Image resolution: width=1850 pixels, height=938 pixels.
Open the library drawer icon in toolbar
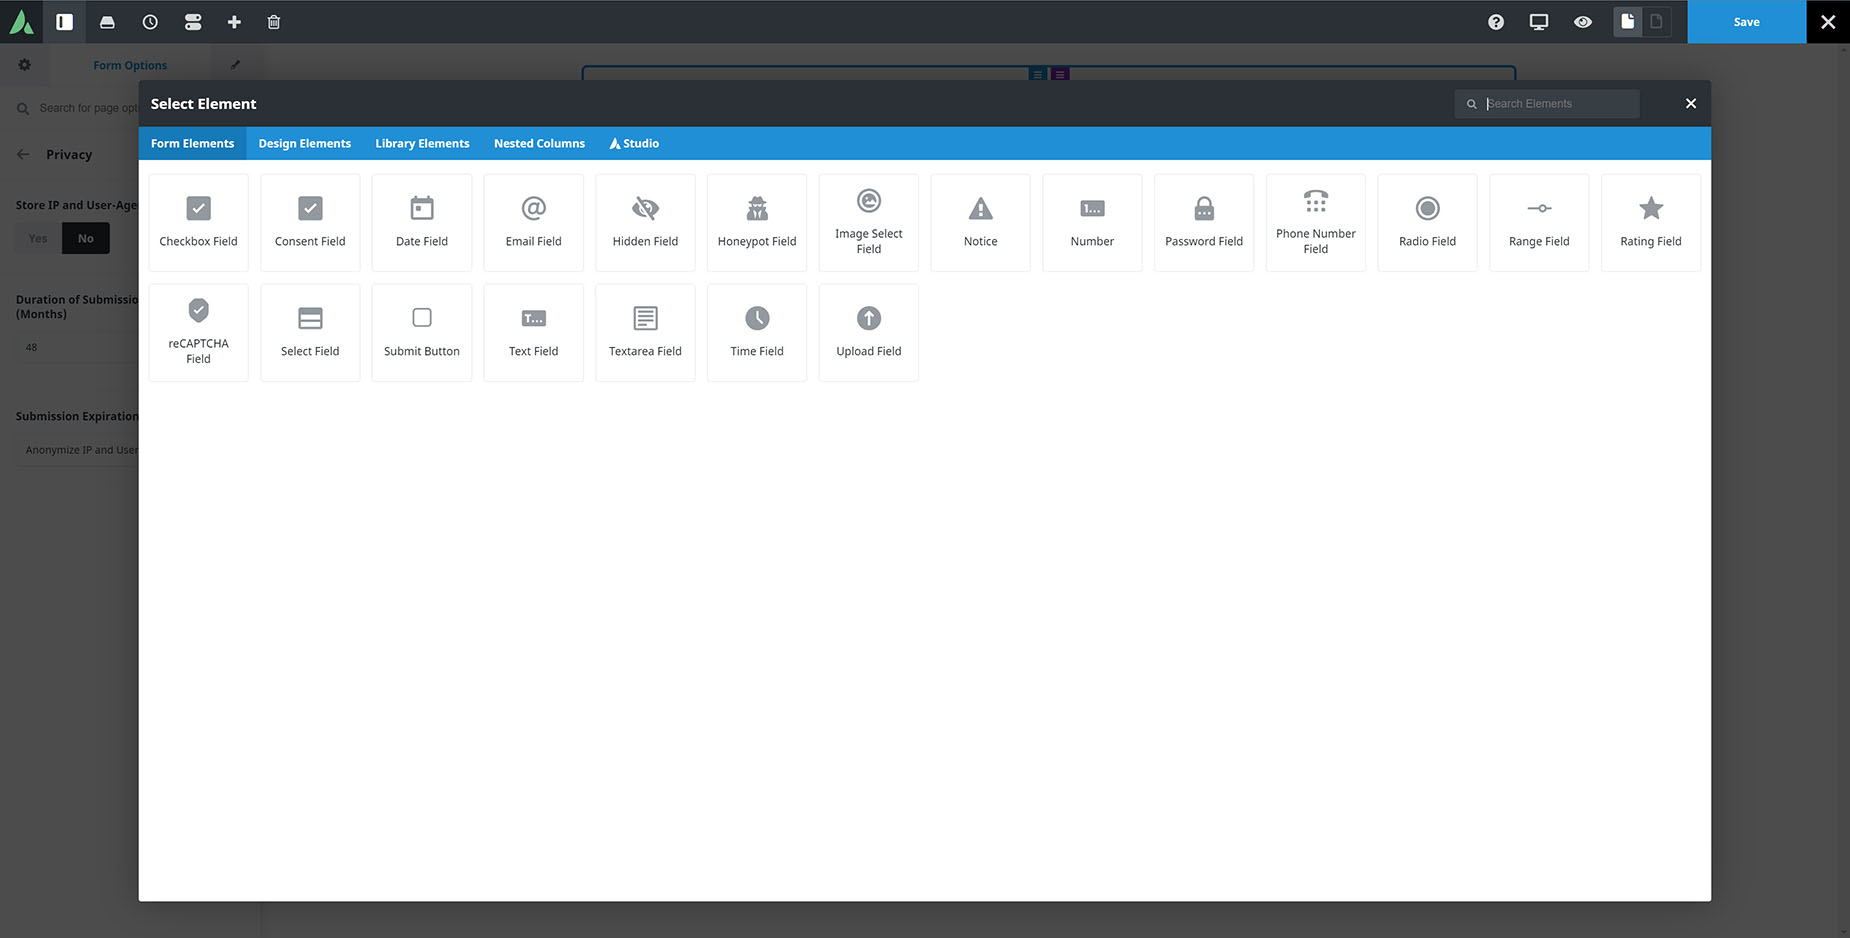pos(107,22)
